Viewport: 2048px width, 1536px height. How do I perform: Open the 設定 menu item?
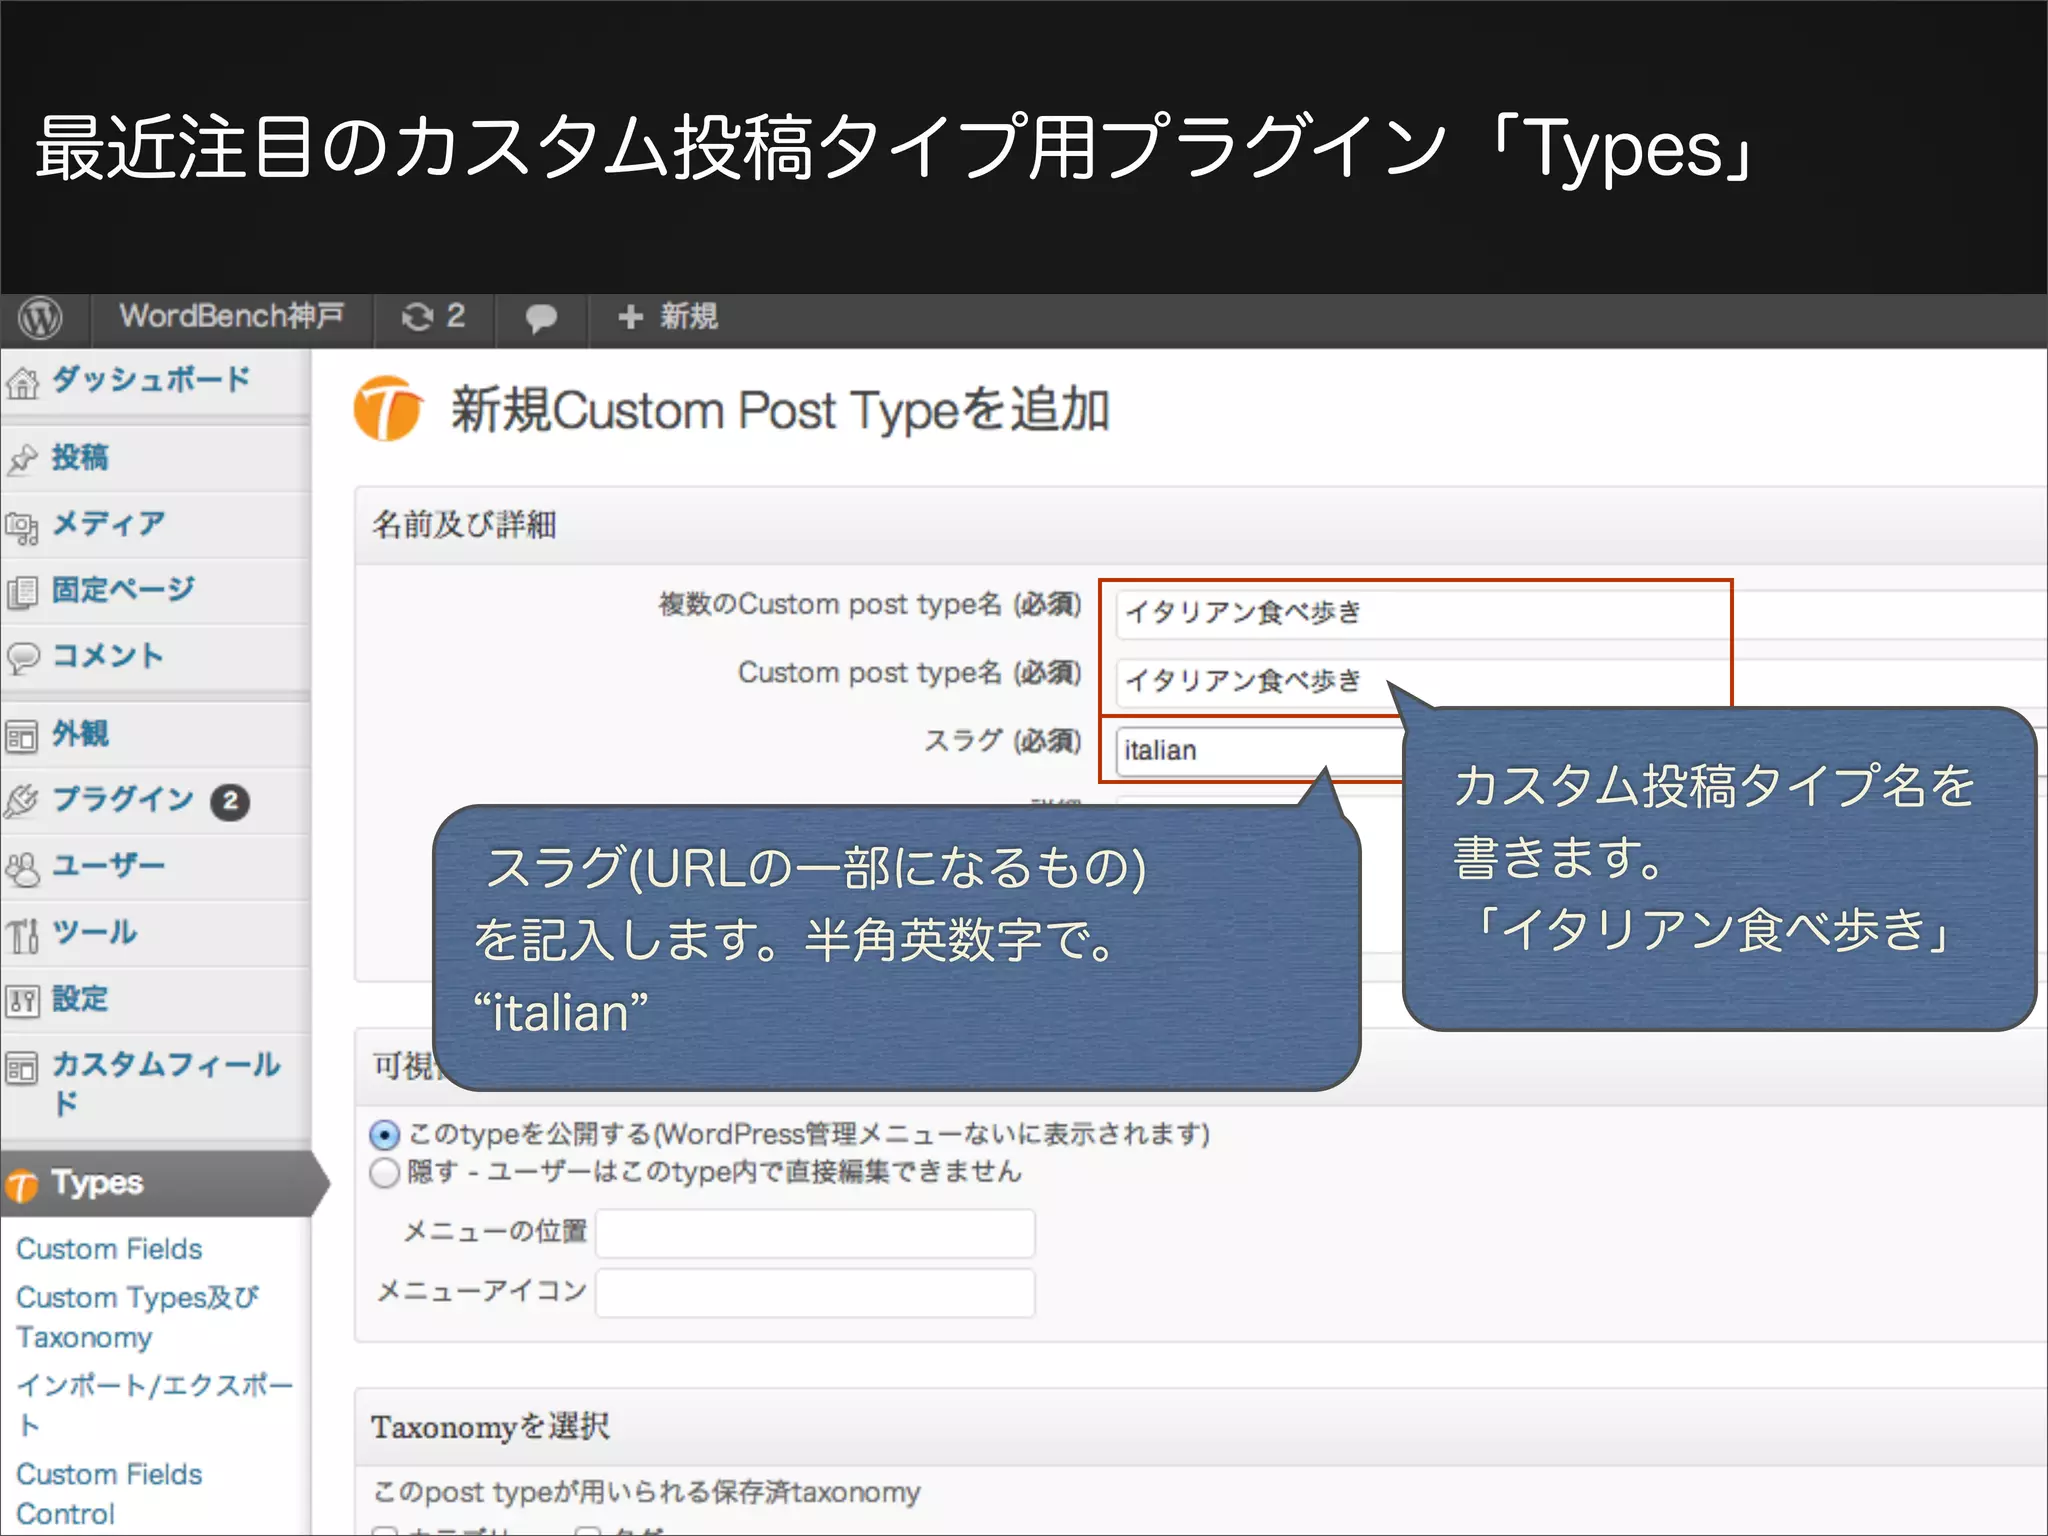80,998
